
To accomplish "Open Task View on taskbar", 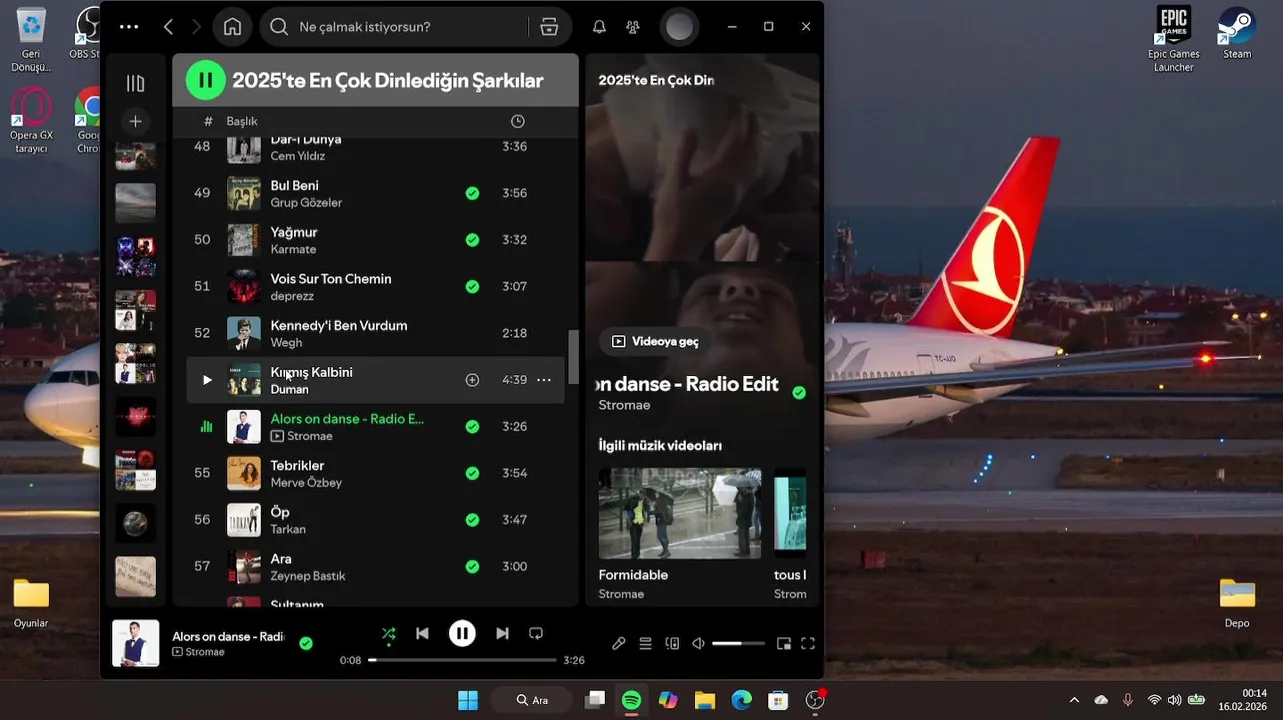I will tap(595, 700).
